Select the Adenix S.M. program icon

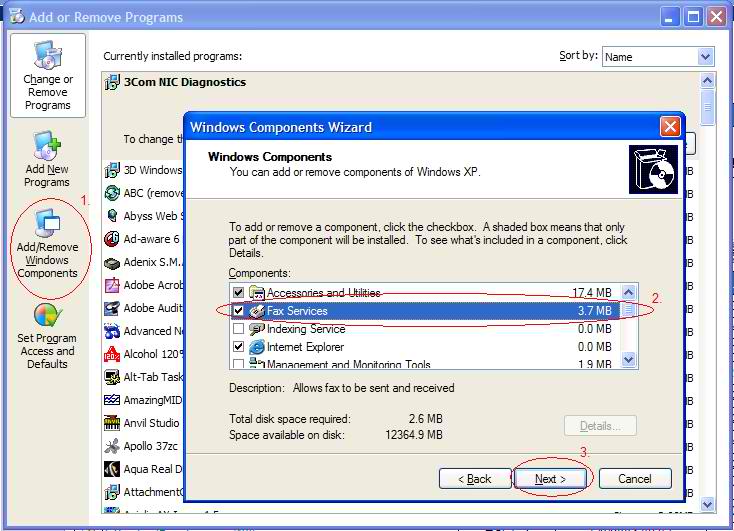coord(112,263)
